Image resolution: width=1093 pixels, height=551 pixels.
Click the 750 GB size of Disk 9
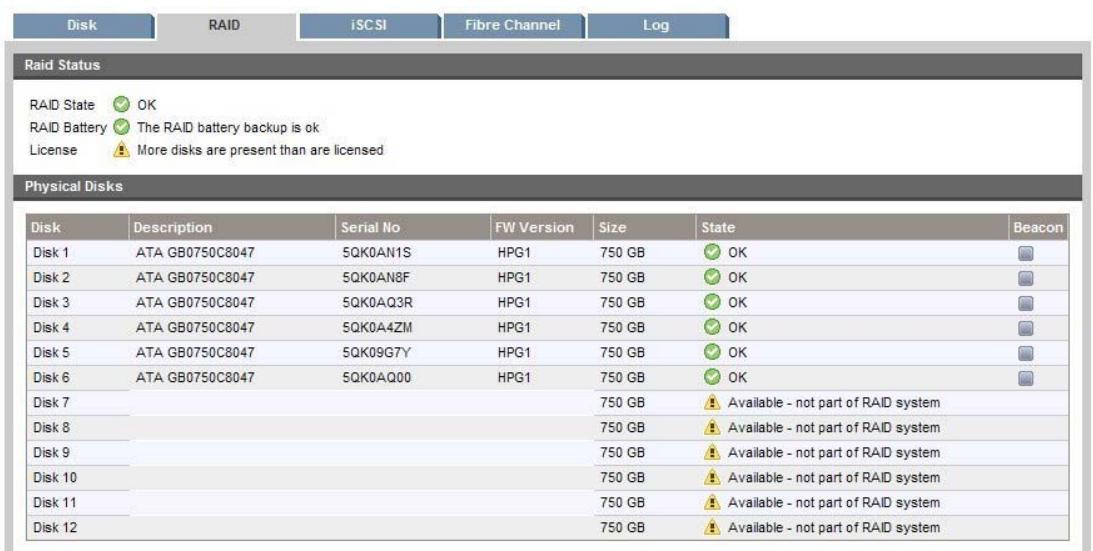click(x=622, y=453)
